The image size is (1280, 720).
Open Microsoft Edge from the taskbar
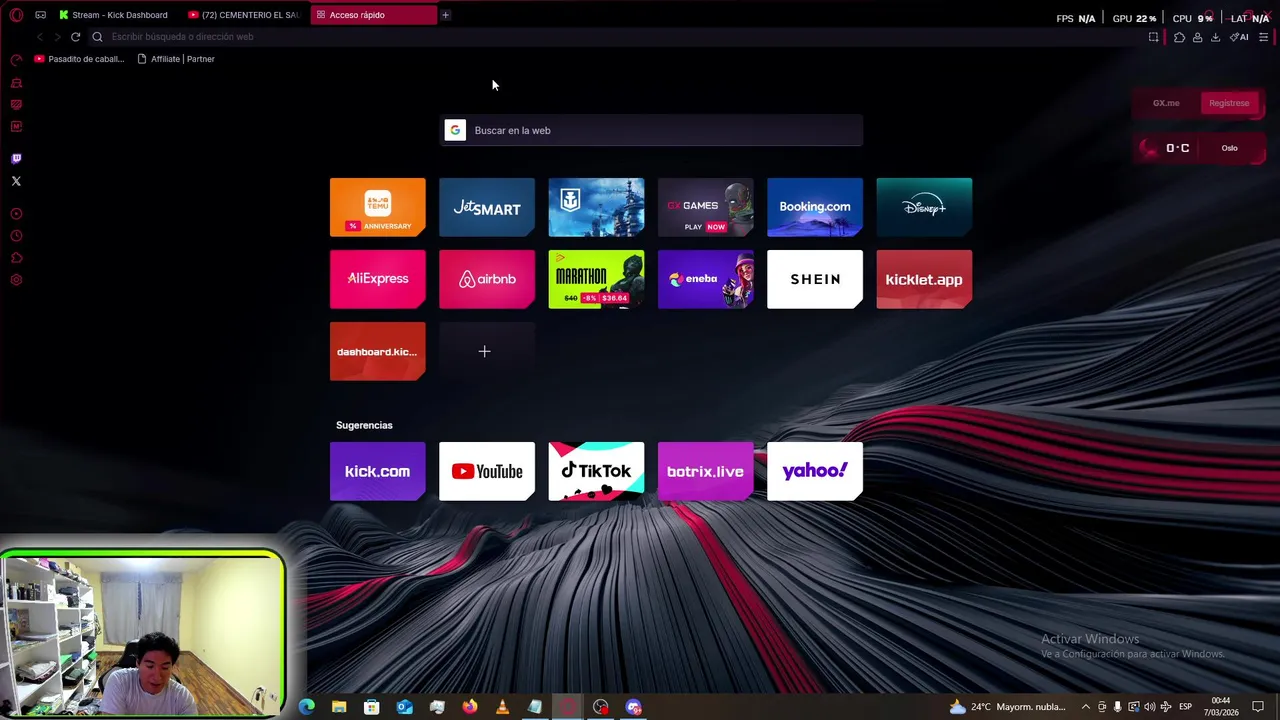307,707
